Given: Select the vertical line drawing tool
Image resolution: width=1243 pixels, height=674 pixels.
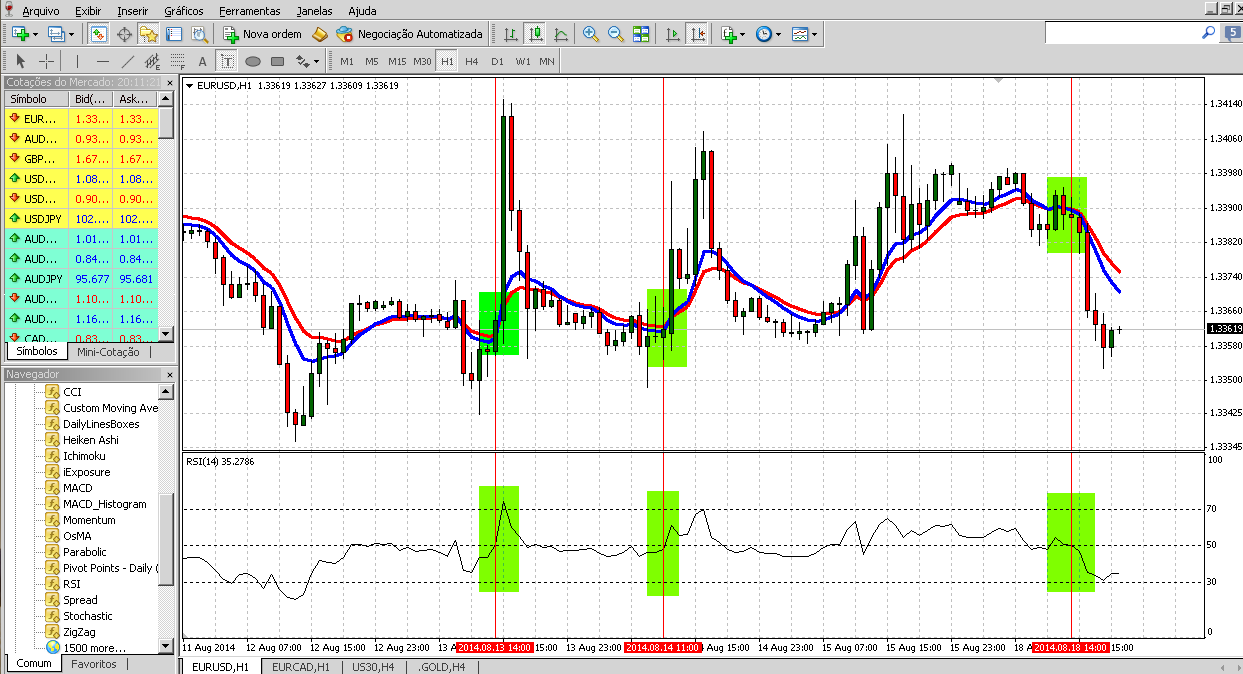Looking at the screenshot, I should (77, 61).
